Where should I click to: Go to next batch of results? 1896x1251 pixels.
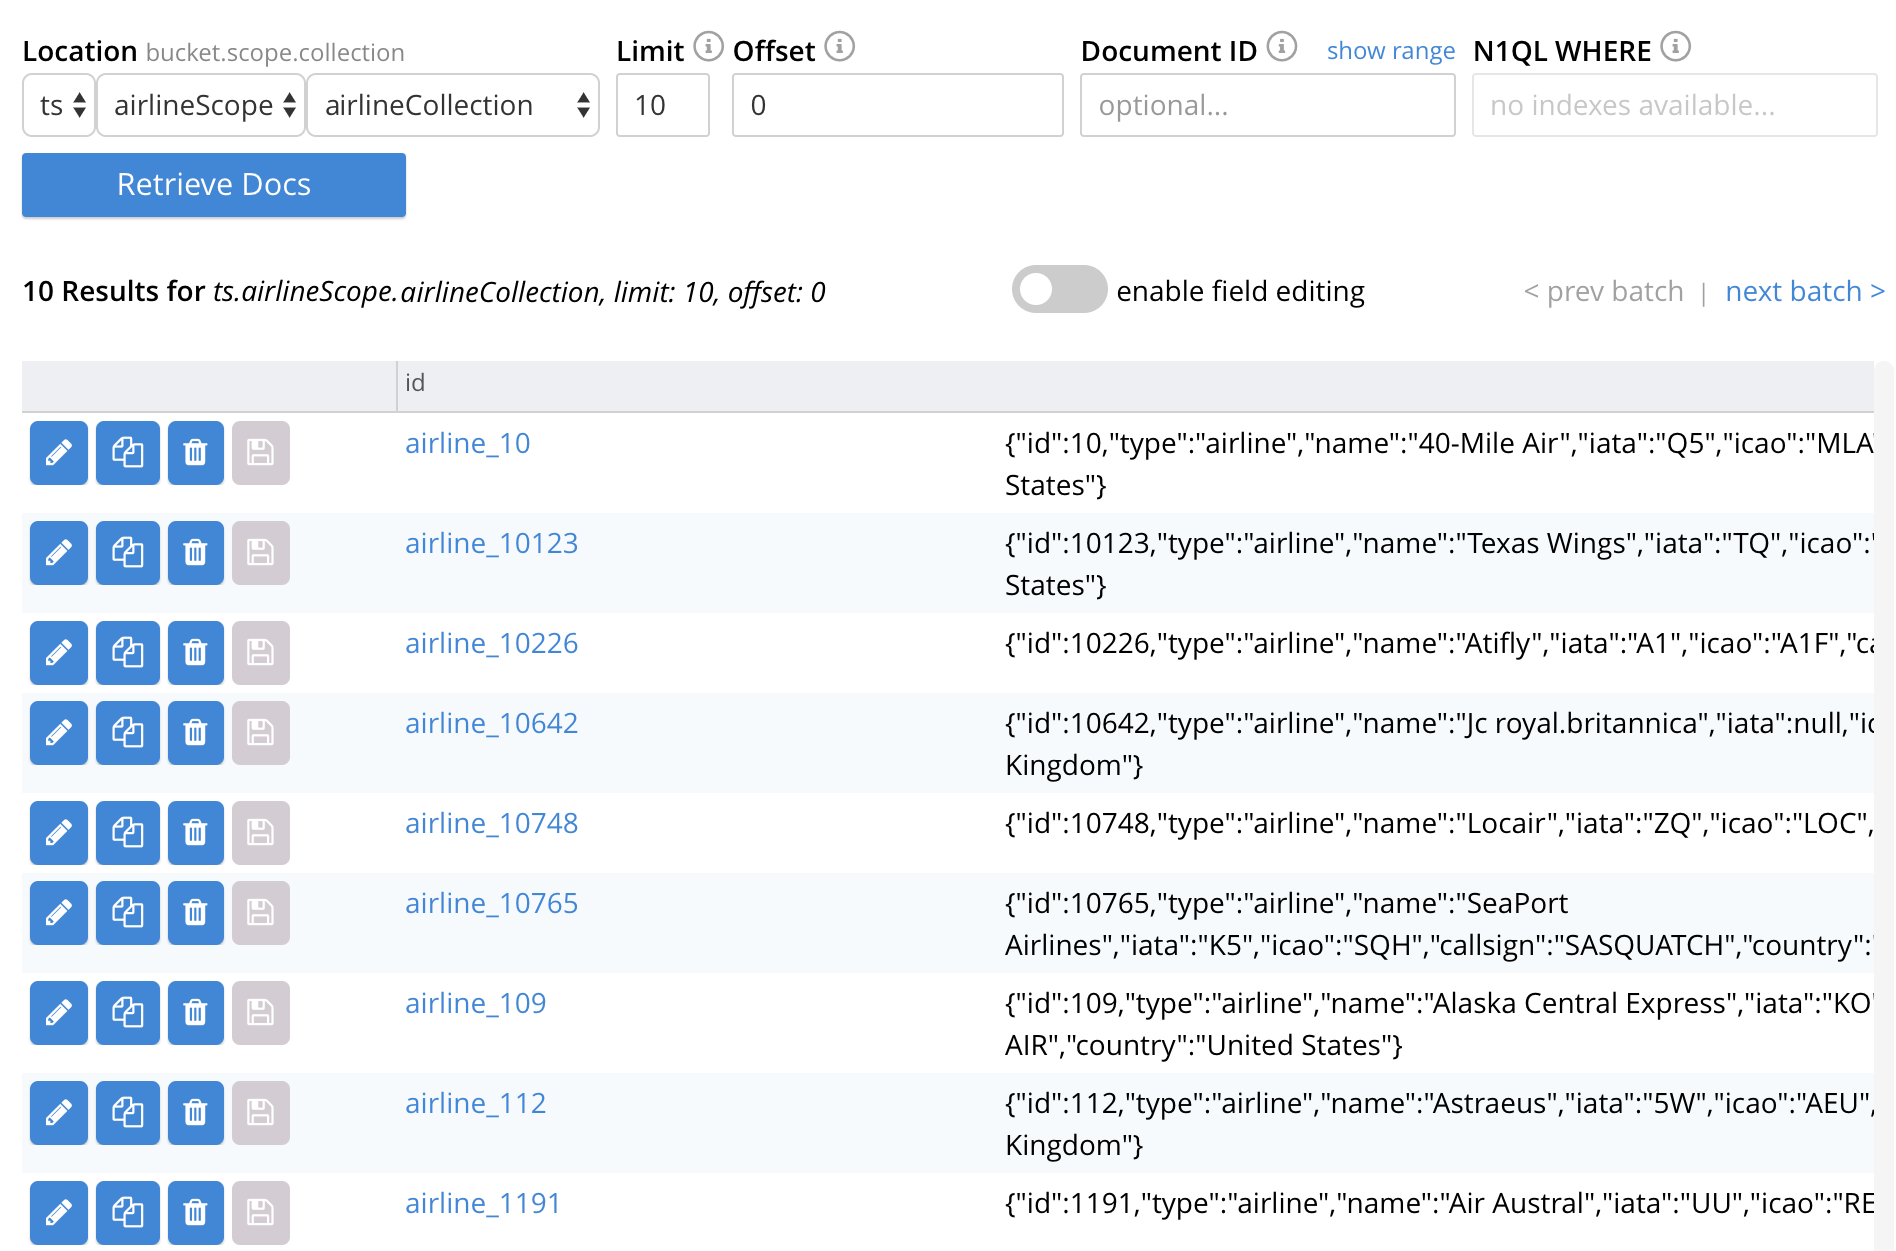point(1804,291)
